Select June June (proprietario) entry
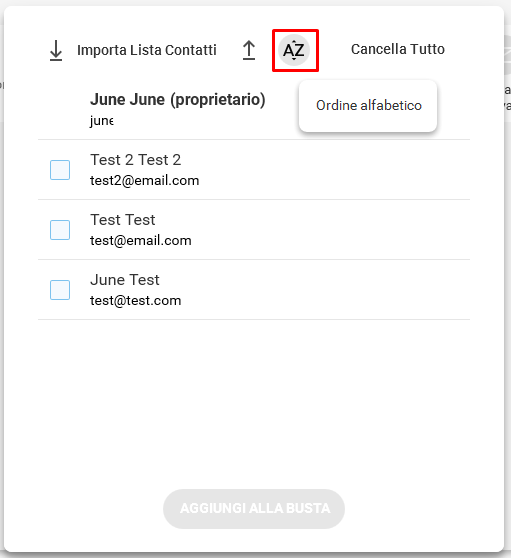 click(178, 99)
